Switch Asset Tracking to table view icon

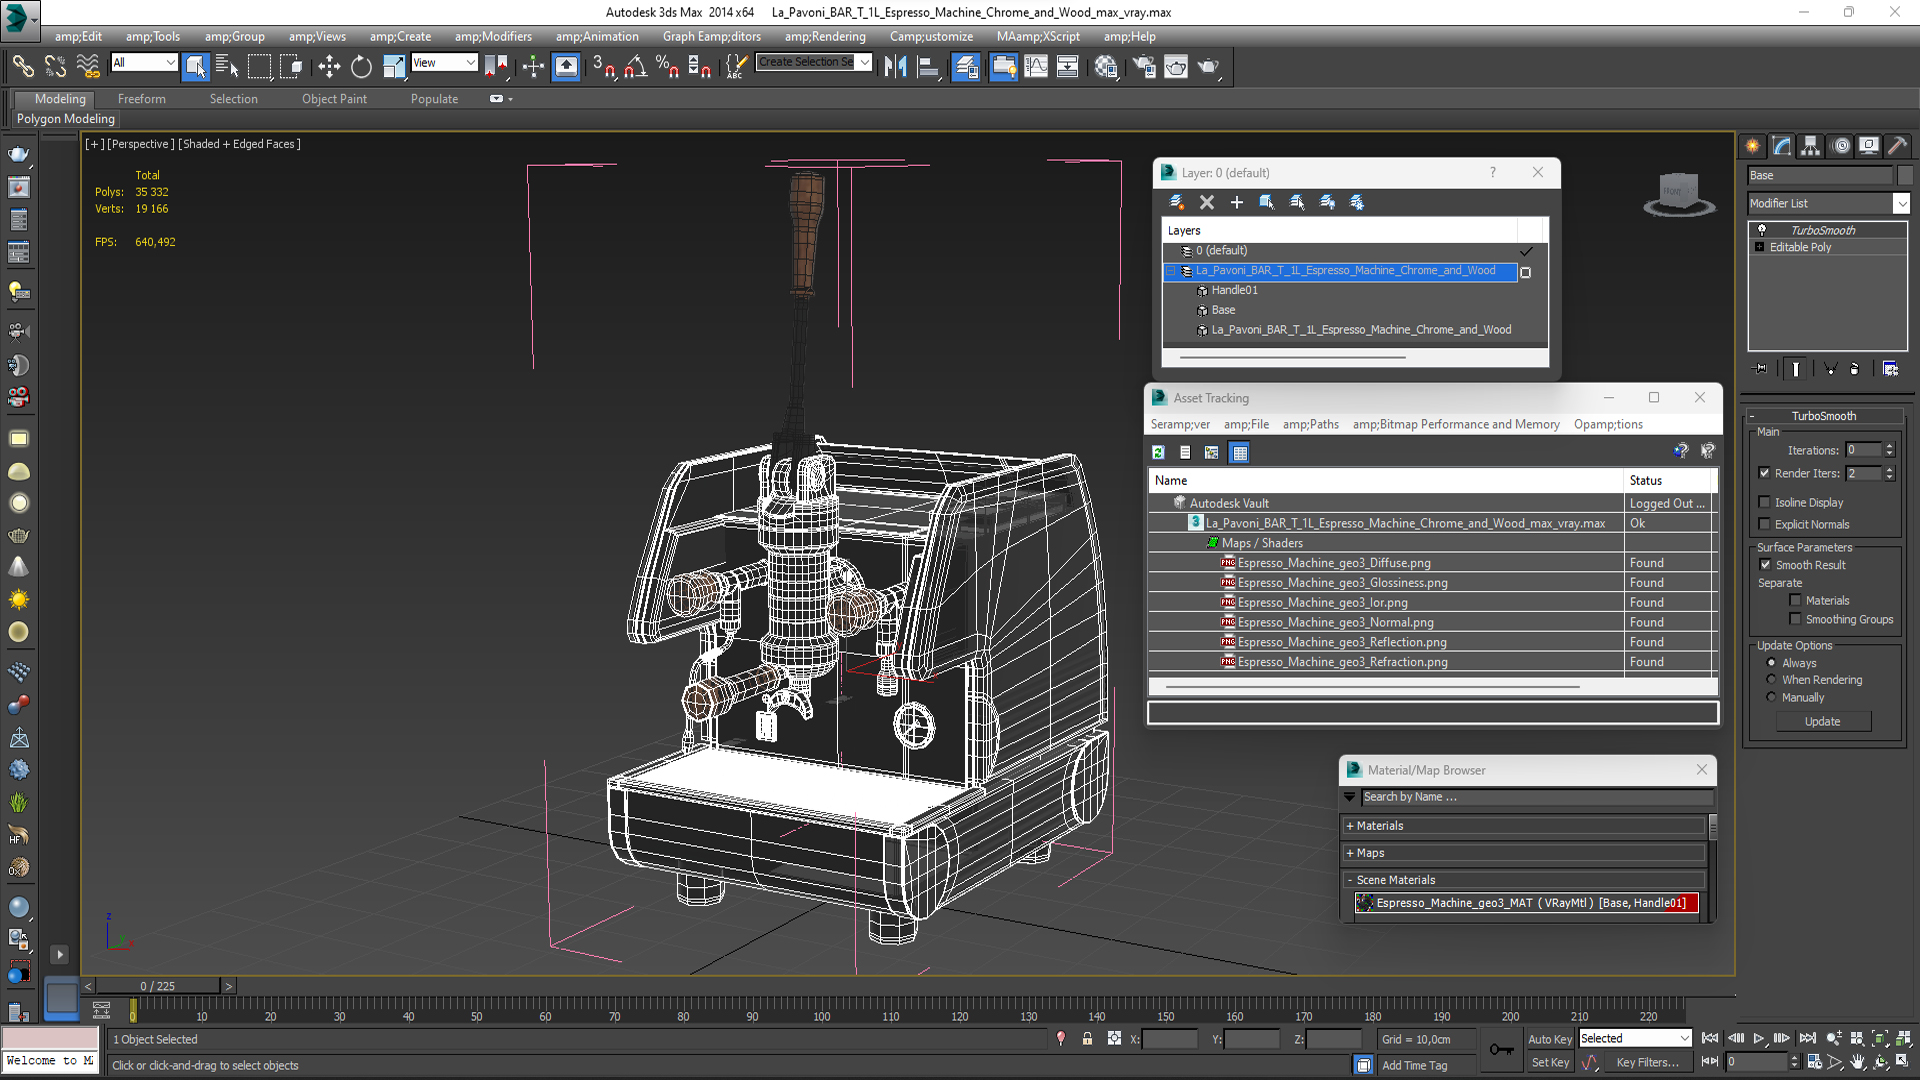point(1240,453)
